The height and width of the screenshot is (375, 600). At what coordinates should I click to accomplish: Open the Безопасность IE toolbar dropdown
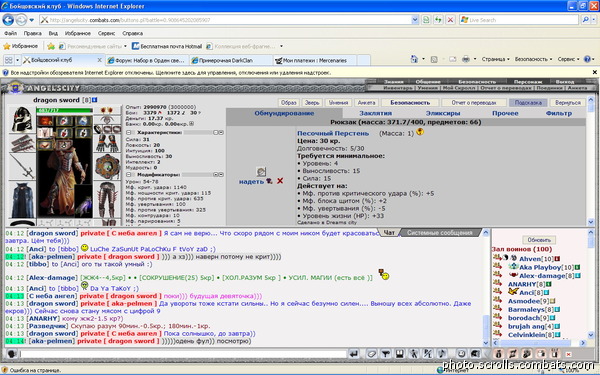(x=533, y=59)
